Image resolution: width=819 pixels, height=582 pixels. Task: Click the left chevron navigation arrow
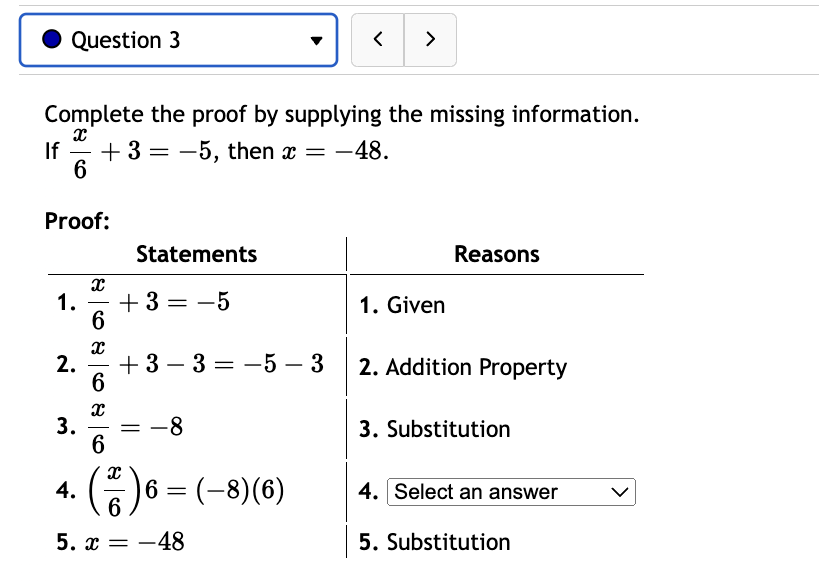coord(378,40)
